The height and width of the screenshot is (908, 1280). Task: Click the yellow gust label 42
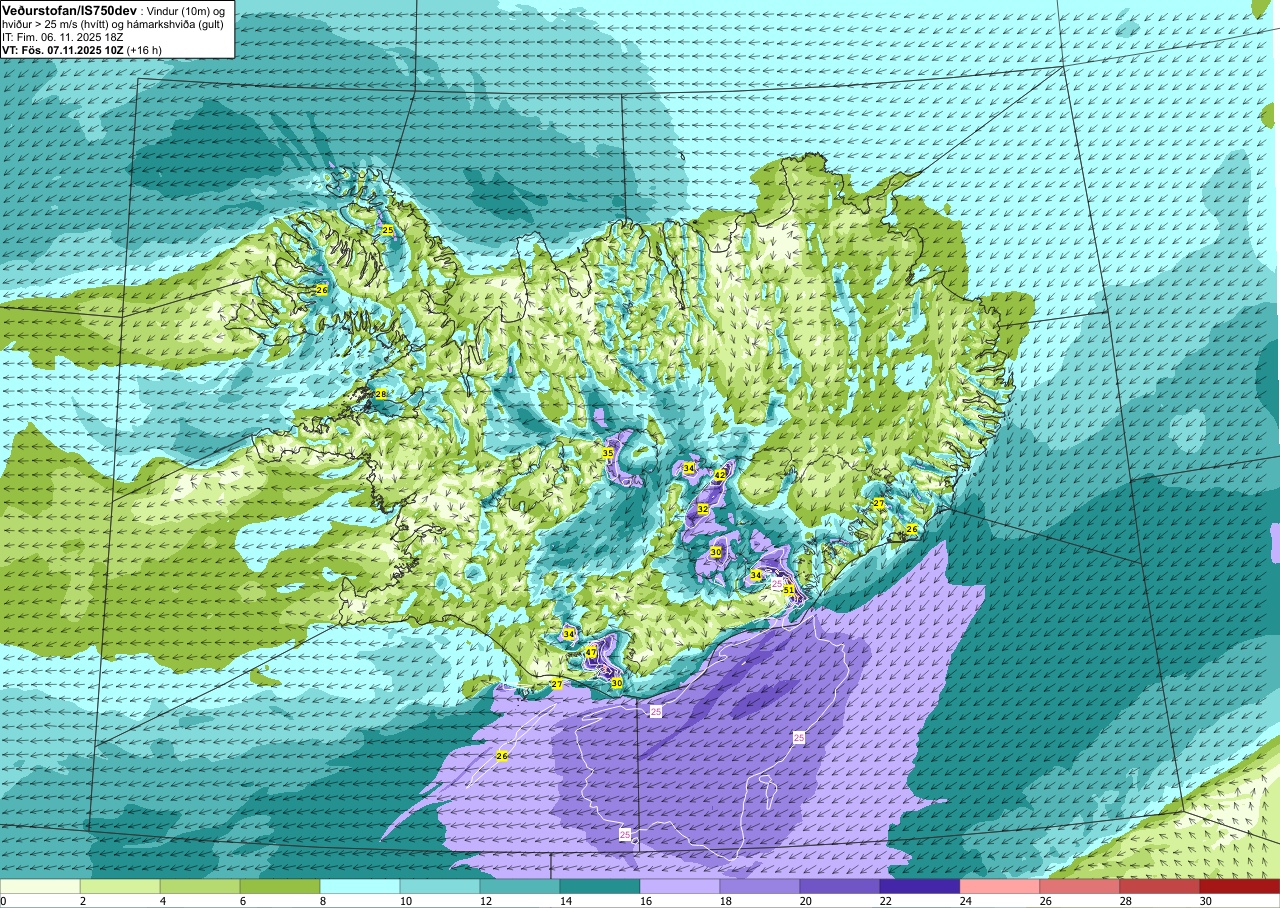[720, 474]
